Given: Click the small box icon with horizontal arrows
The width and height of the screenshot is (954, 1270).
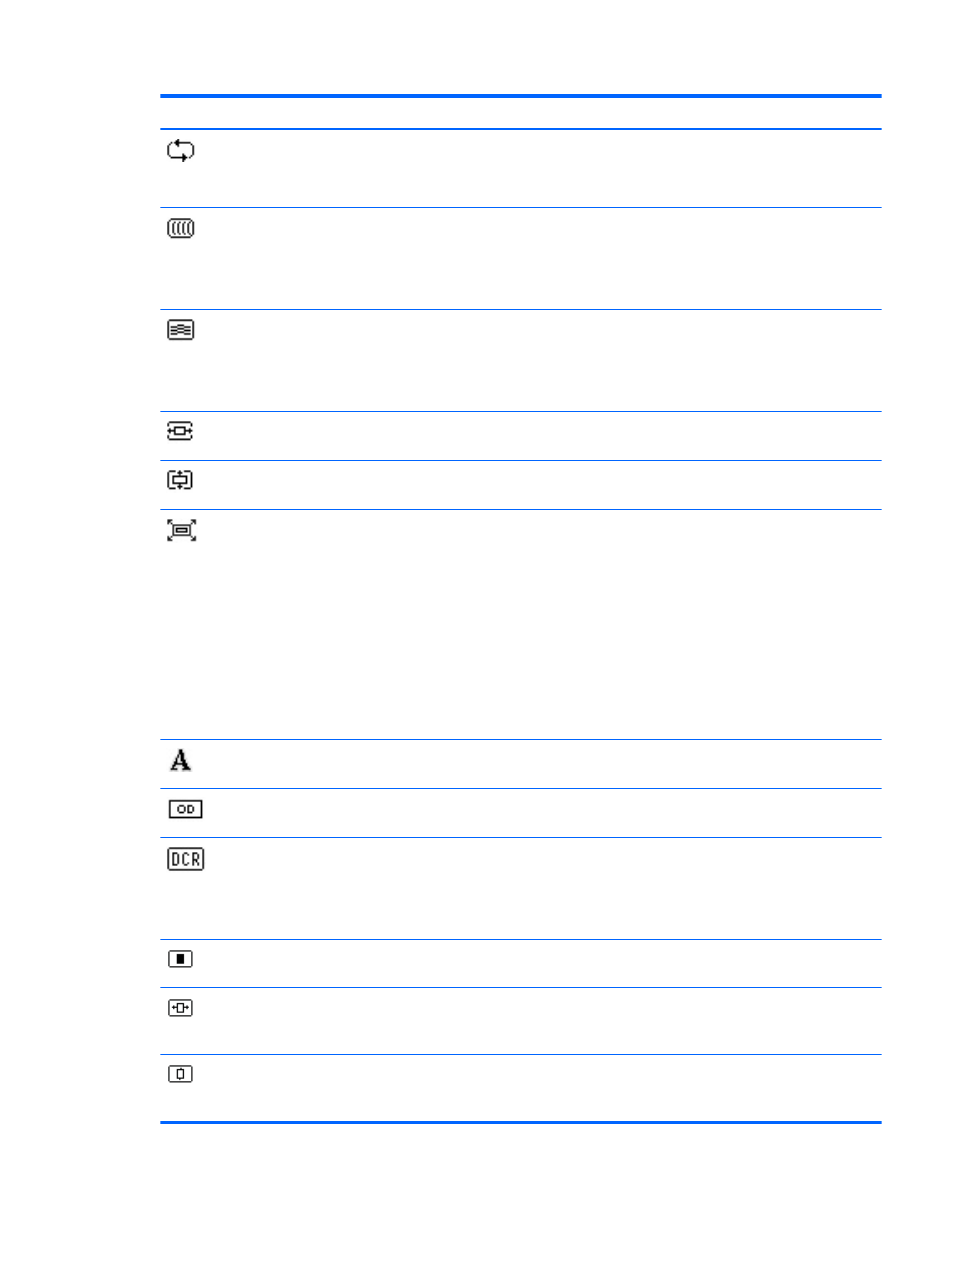Looking at the screenshot, I should coord(180,1008).
